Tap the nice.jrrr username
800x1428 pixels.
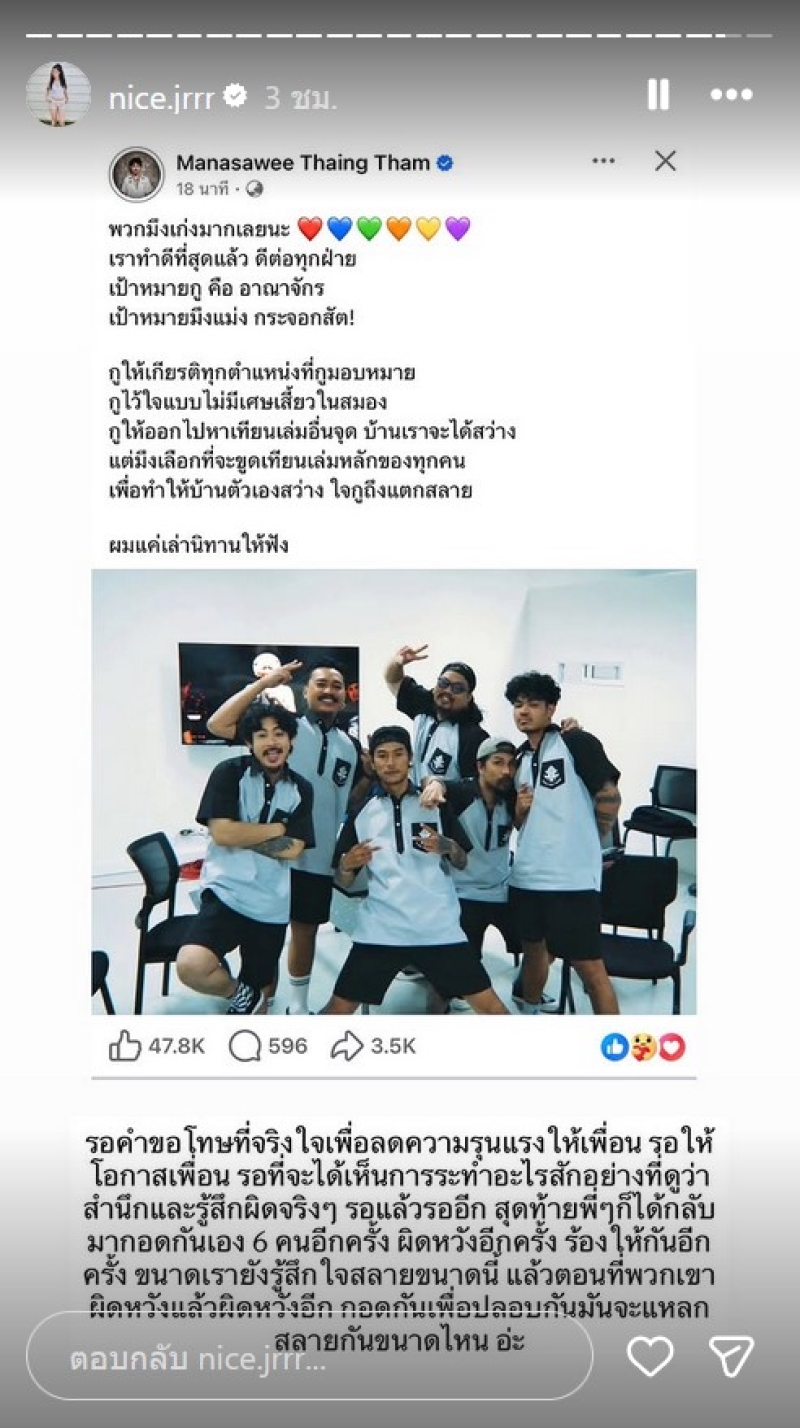[161, 97]
